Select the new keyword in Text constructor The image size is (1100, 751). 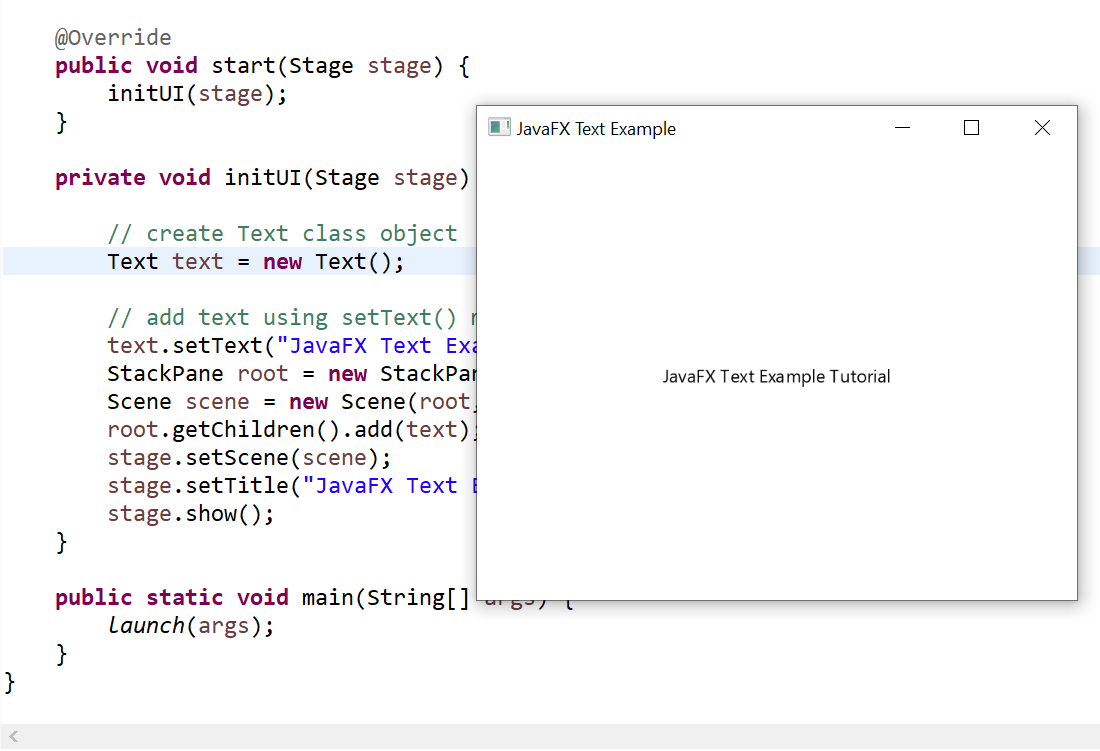coord(282,261)
